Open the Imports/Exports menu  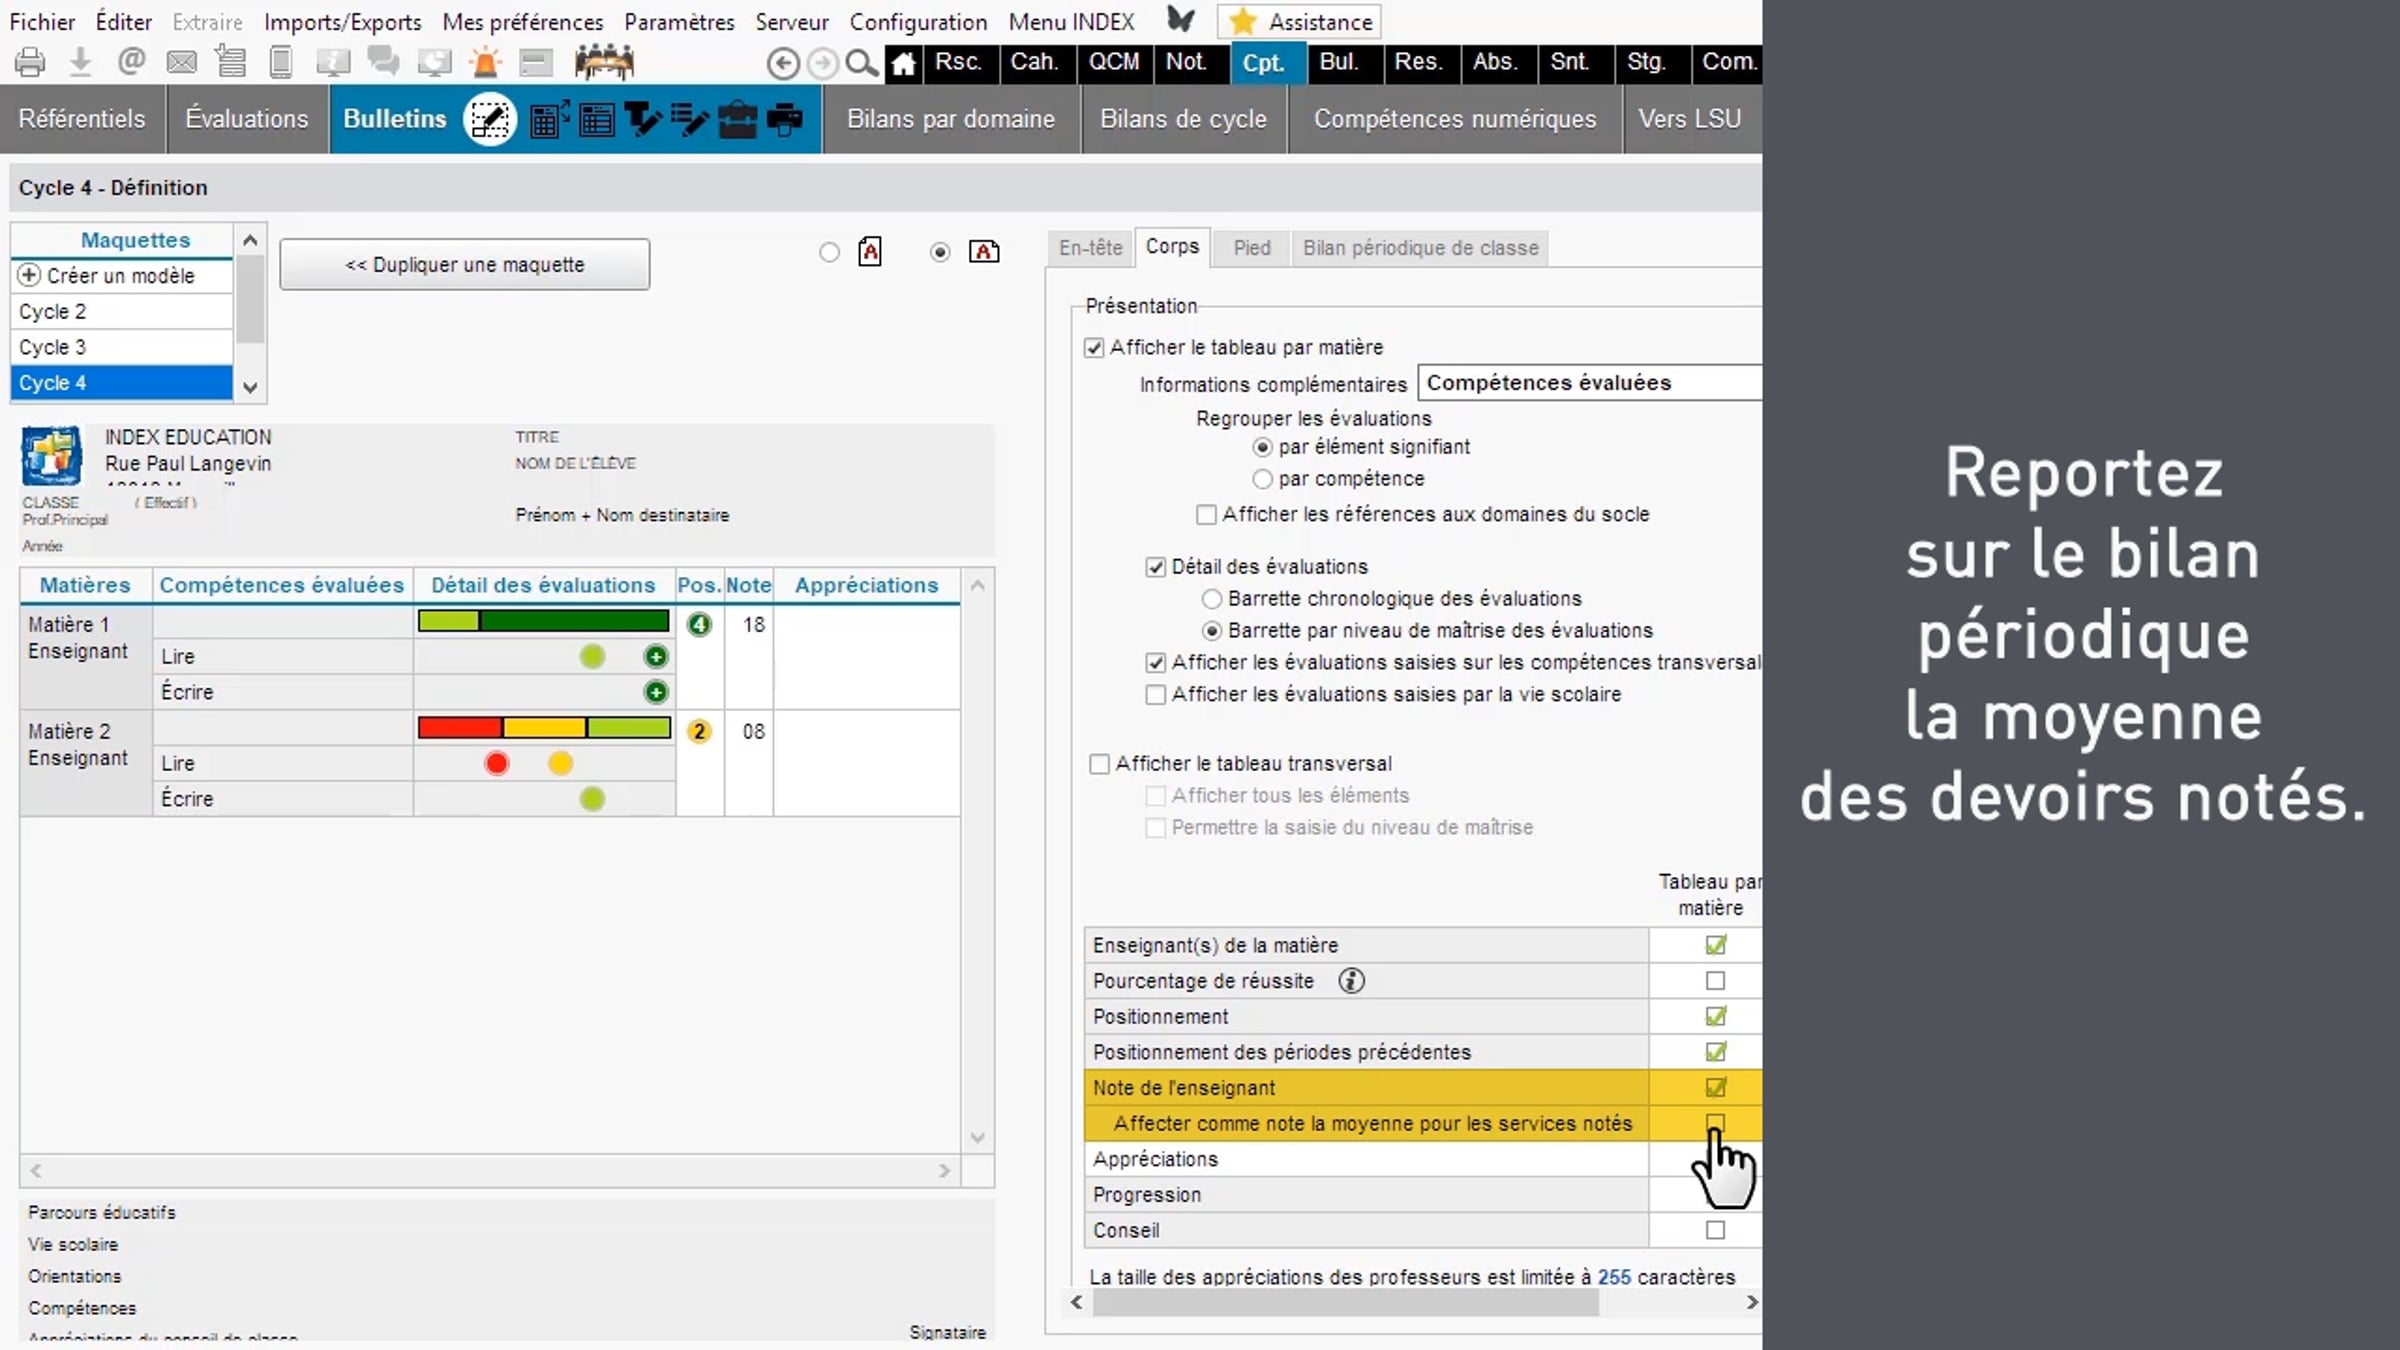(x=342, y=22)
